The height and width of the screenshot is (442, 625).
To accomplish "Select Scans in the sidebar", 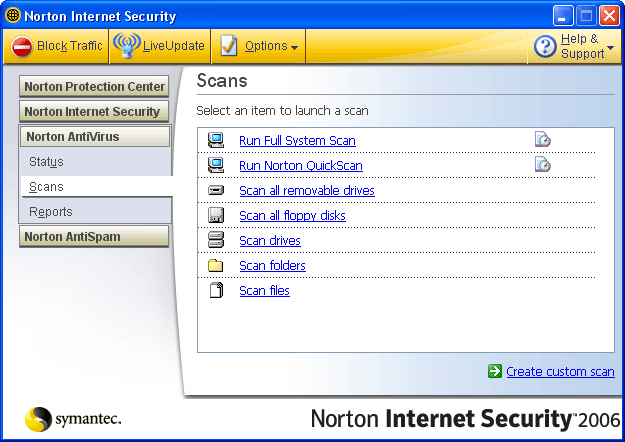I will (46, 187).
